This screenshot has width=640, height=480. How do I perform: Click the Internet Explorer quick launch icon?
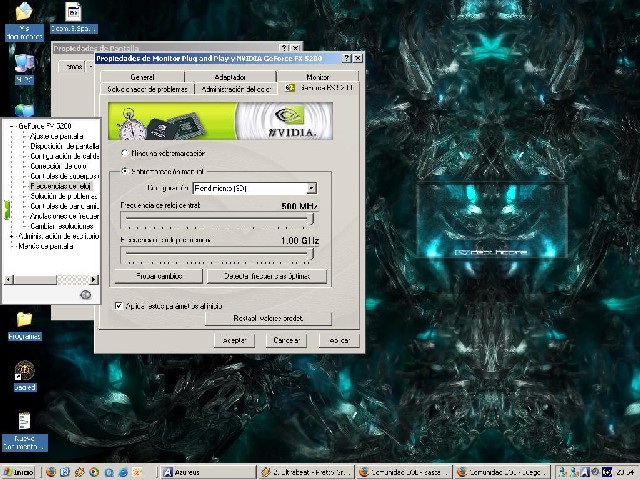coord(123,472)
